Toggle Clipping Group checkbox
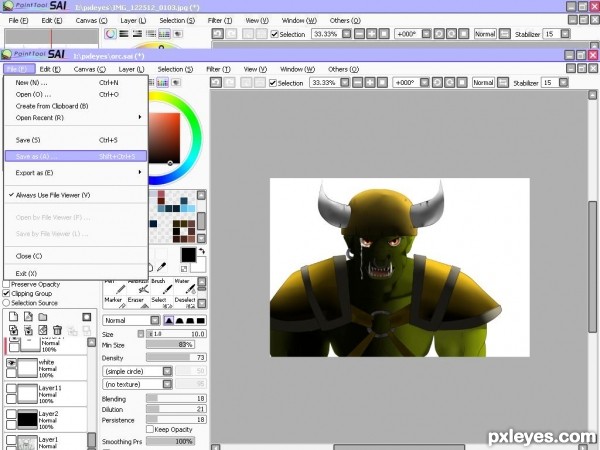 point(6,293)
